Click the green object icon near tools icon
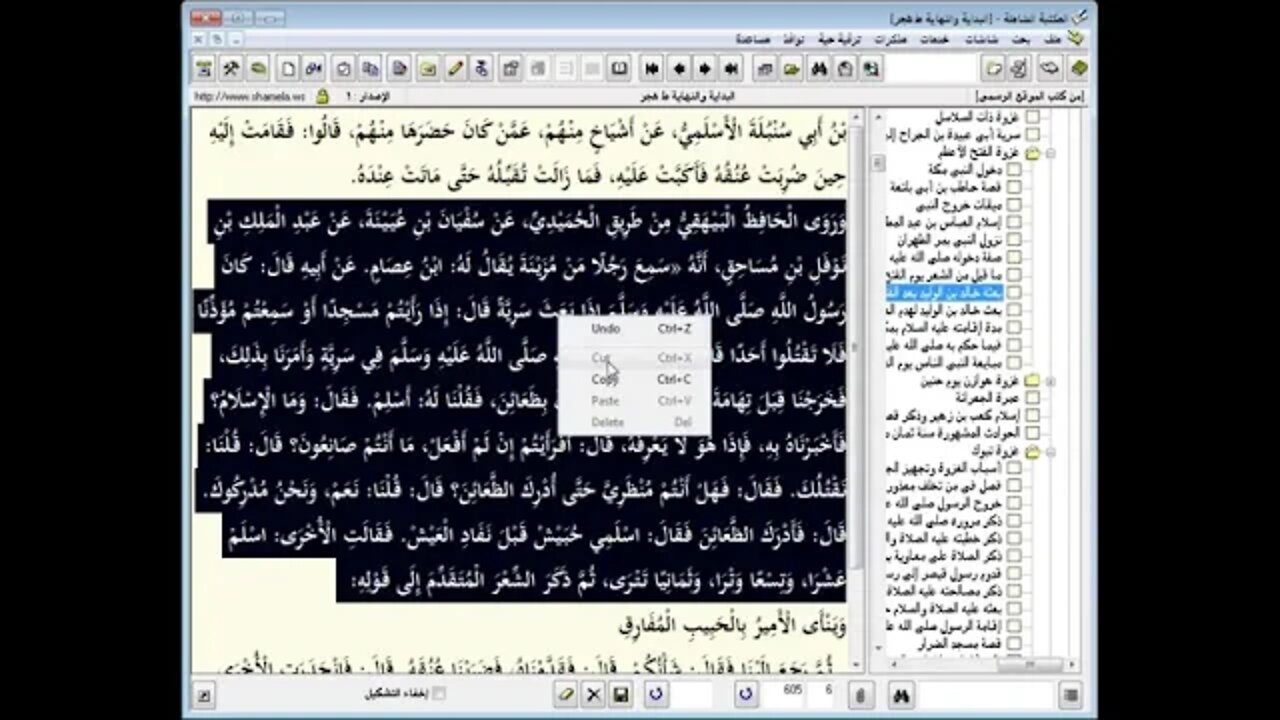 tap(258, 69)
